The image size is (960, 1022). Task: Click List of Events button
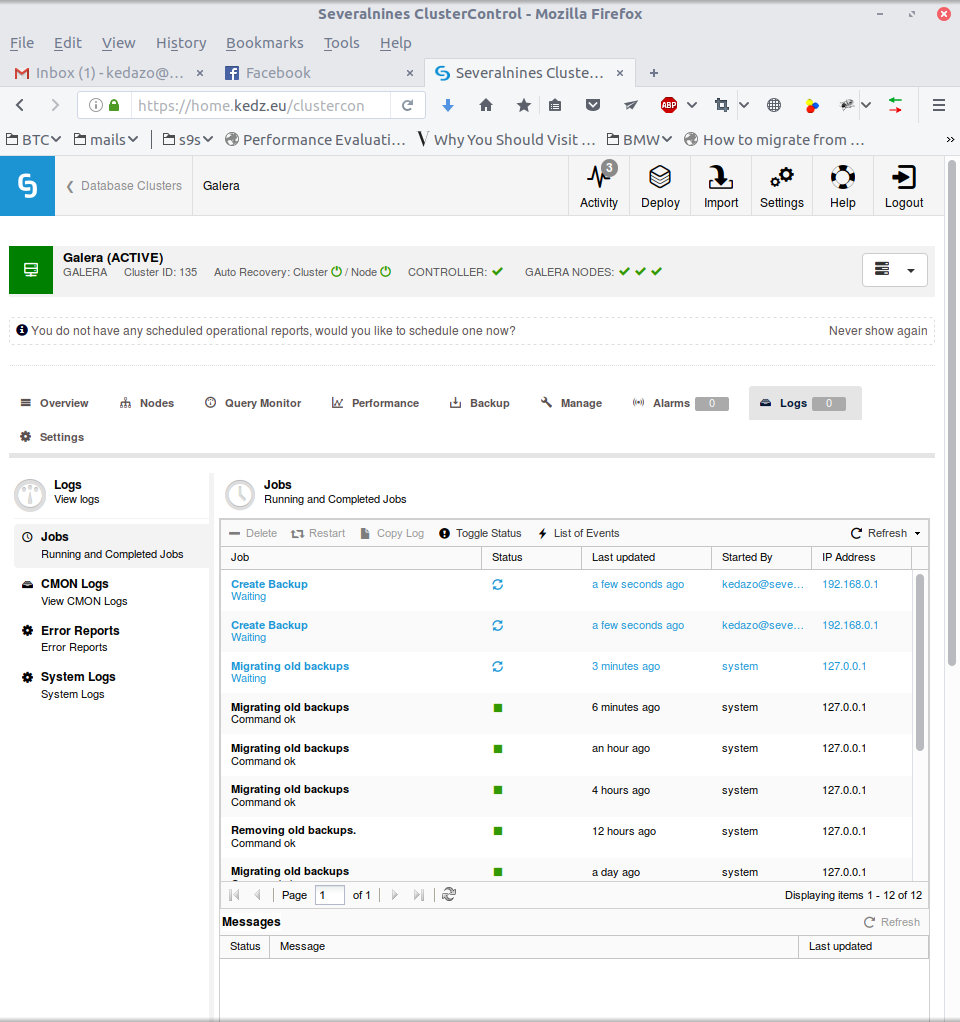tap(578, 533)
